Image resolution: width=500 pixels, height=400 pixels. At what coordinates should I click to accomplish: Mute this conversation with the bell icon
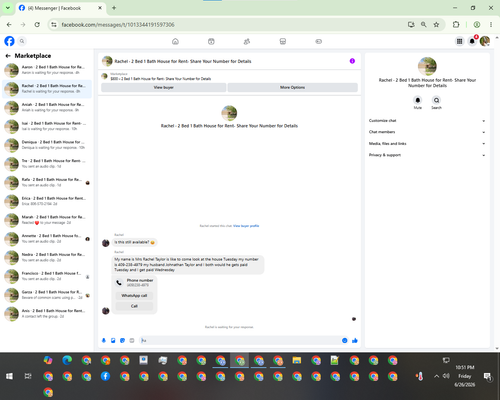pos(418,100)
